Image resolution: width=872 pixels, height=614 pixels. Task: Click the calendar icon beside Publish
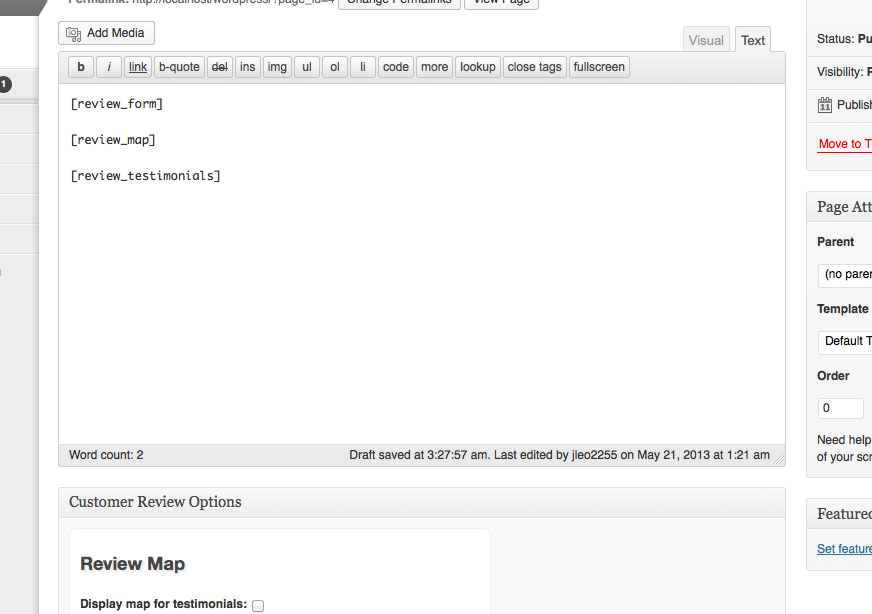click(x=825, y=105)
